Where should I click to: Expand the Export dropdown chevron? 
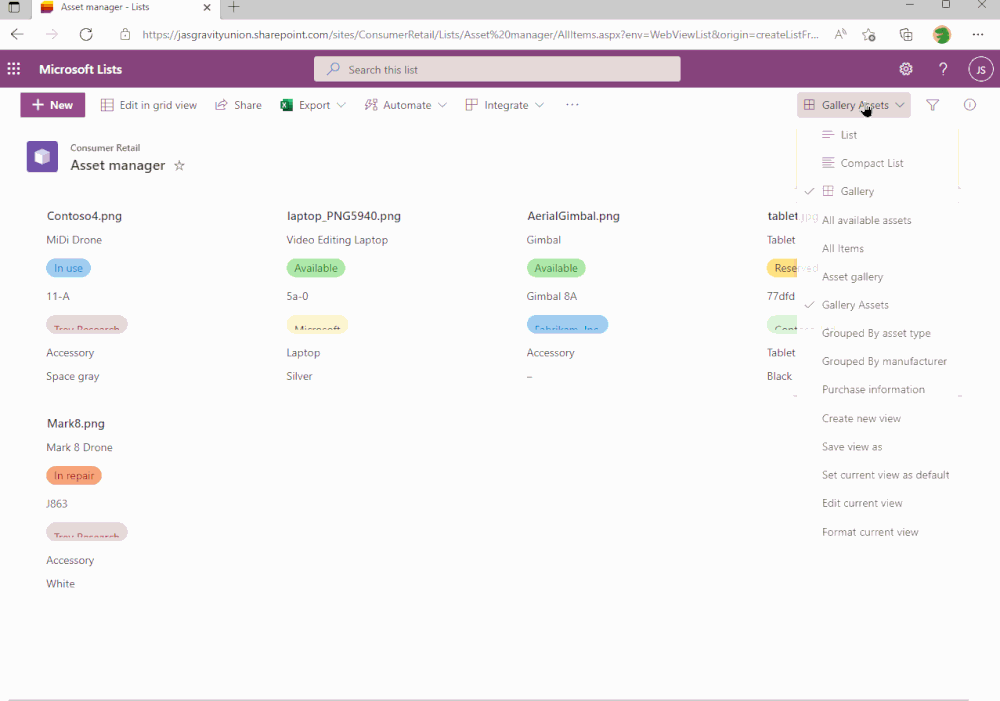(340, 105)
